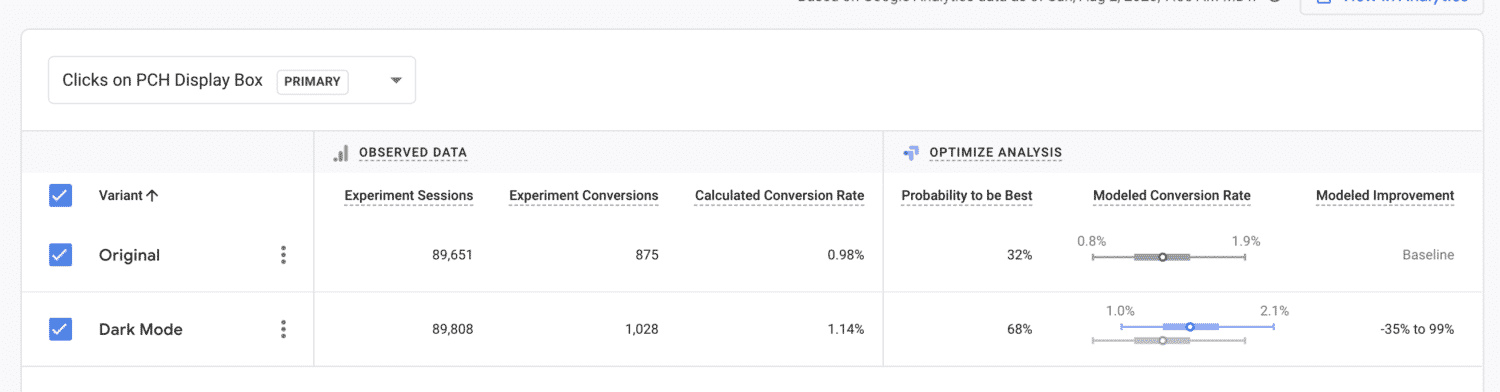The width and height of the screenshot is (1500, 392).
Task: Click the Calculated Conversion Rate header
Action: click(780, 196)
